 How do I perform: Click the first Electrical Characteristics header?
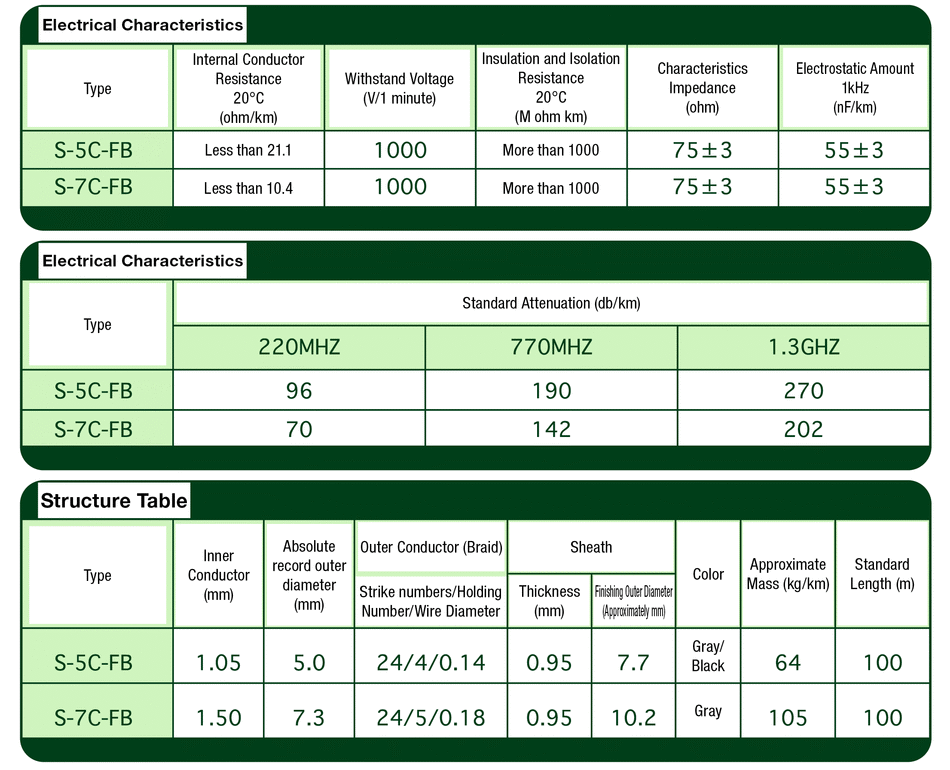pyautogui.click(x=141, y=25)
